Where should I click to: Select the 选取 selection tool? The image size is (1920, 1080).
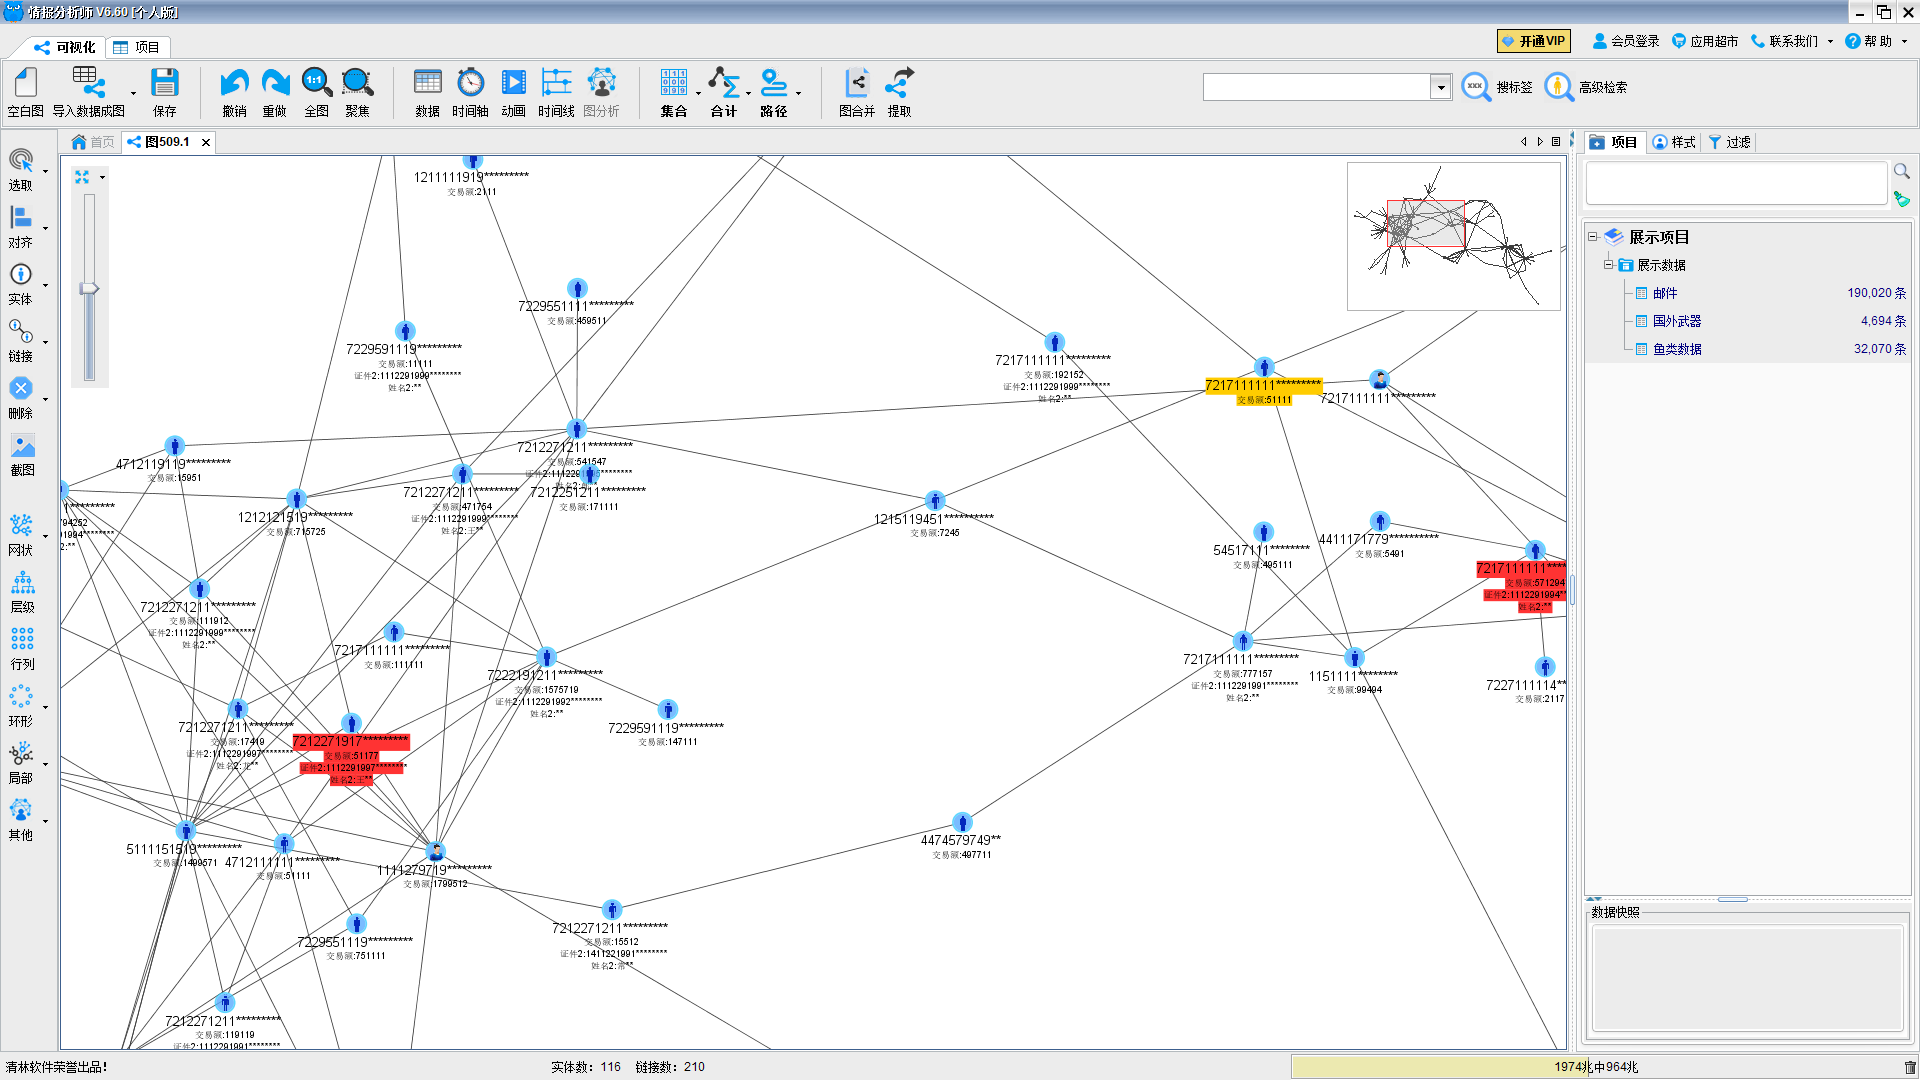pyautogui.click(x=21, y=169)
